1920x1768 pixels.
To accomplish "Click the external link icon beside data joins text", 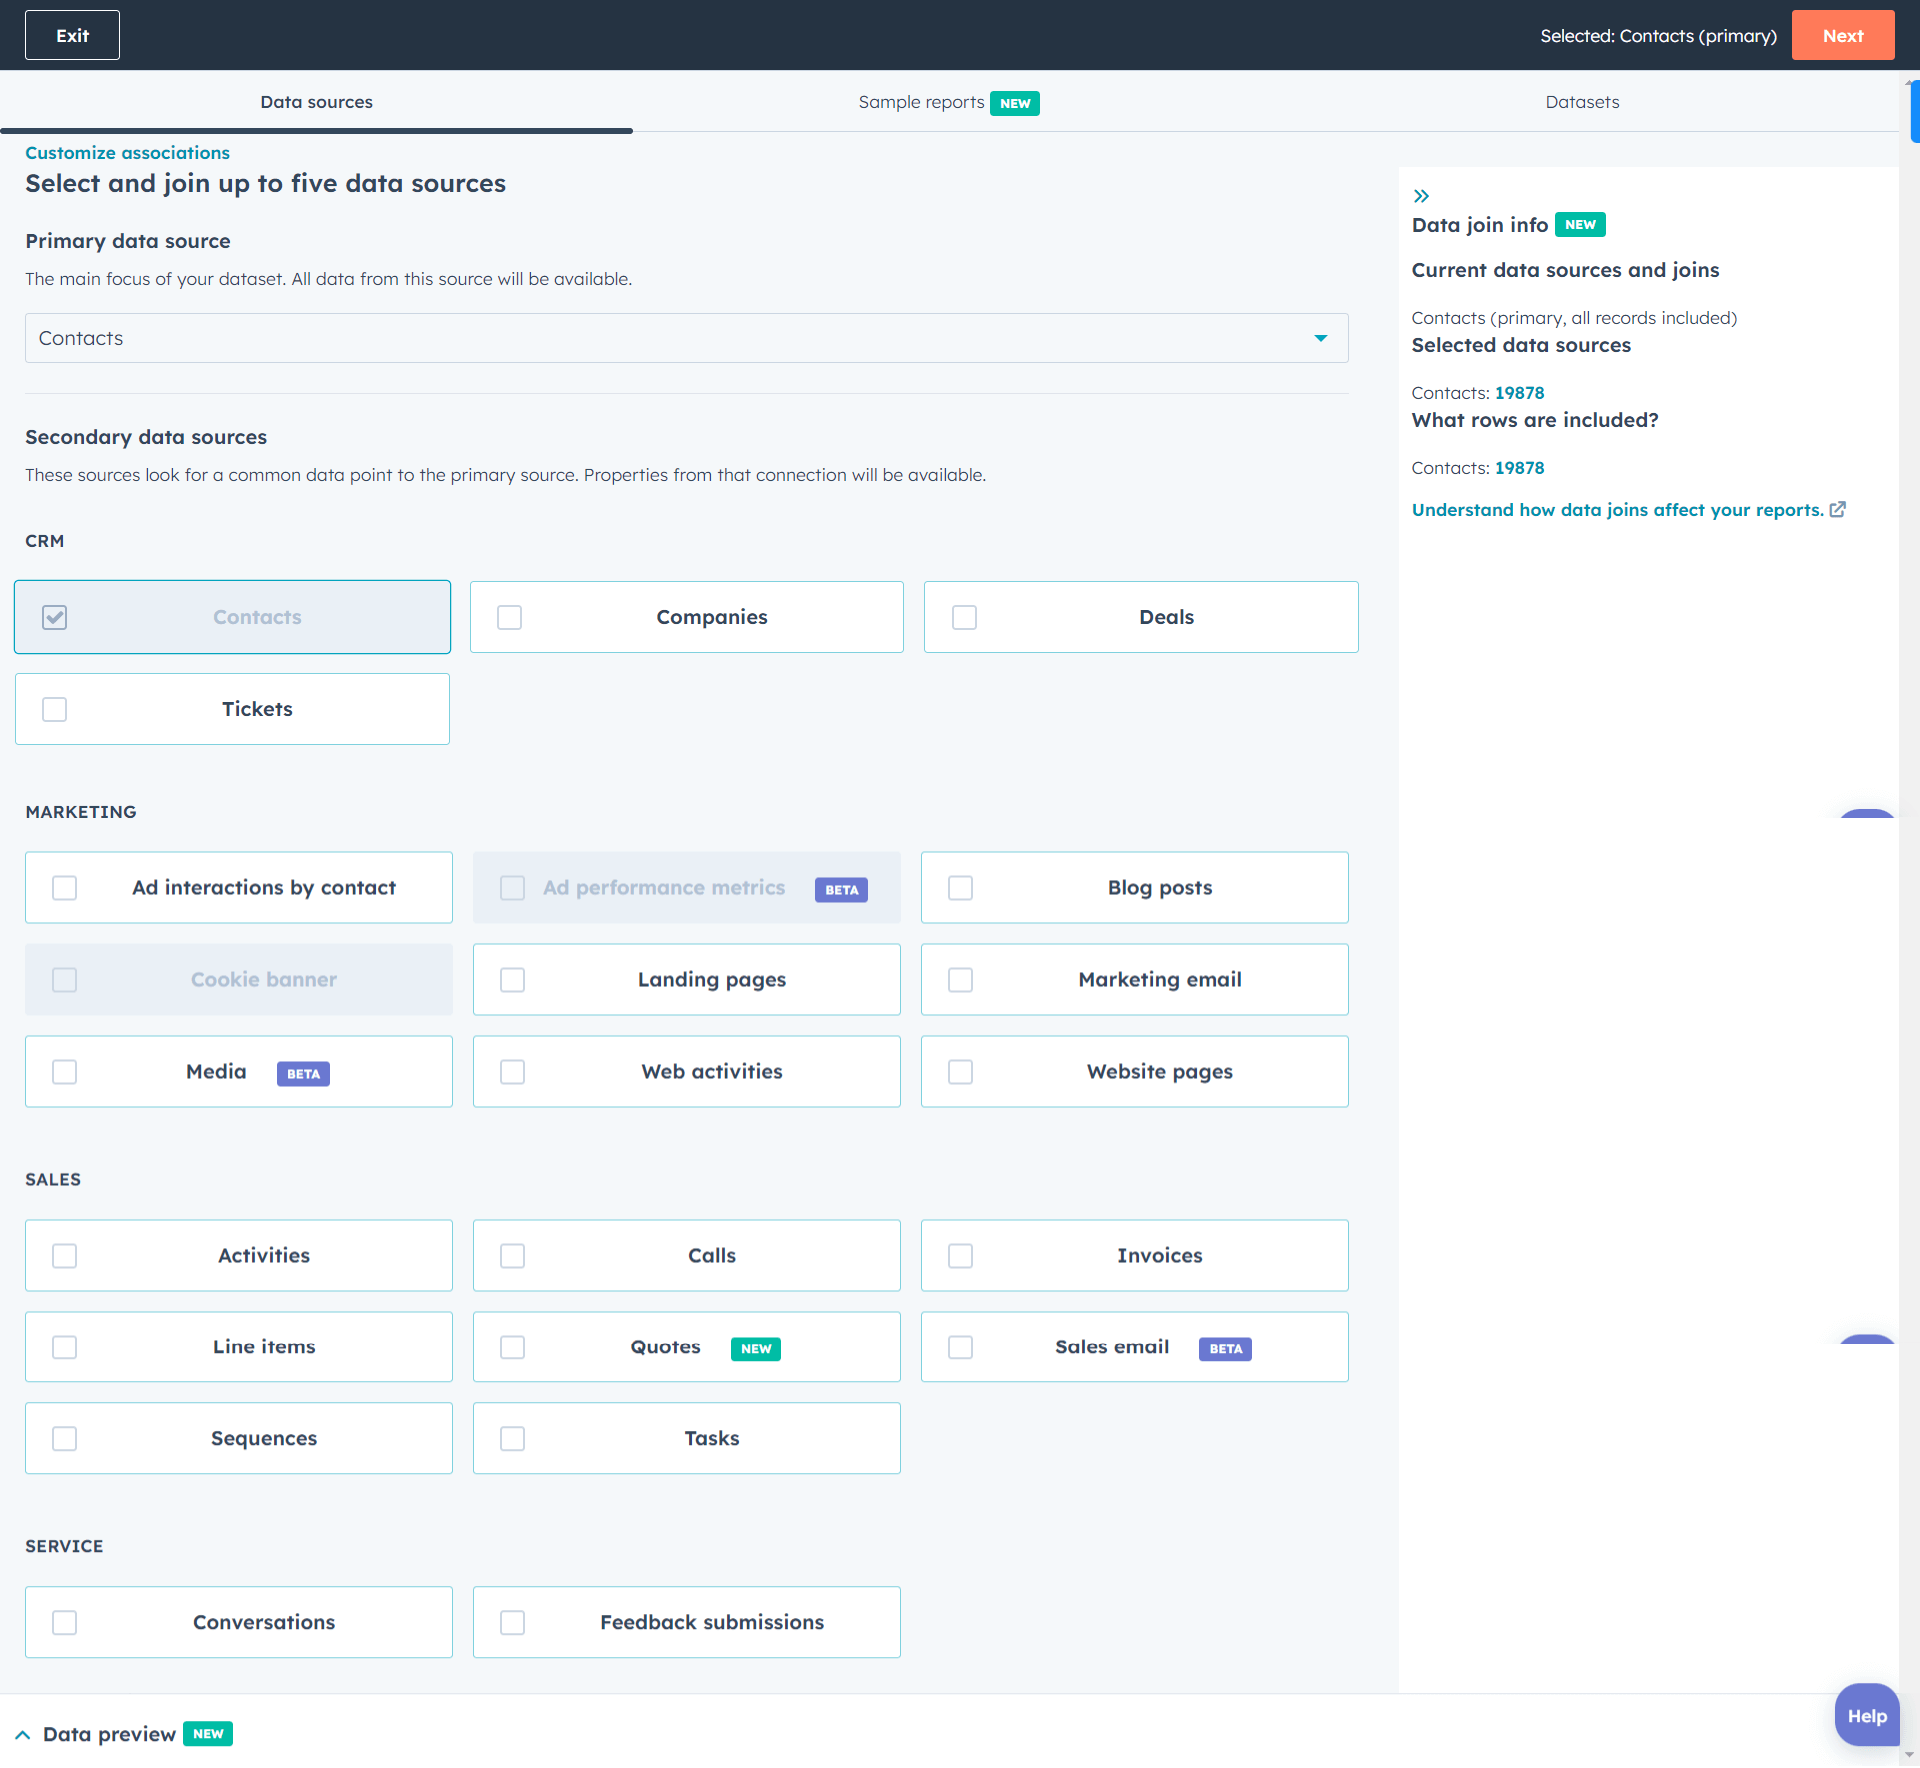I will pyautogui.click(x=1838, y=510).
